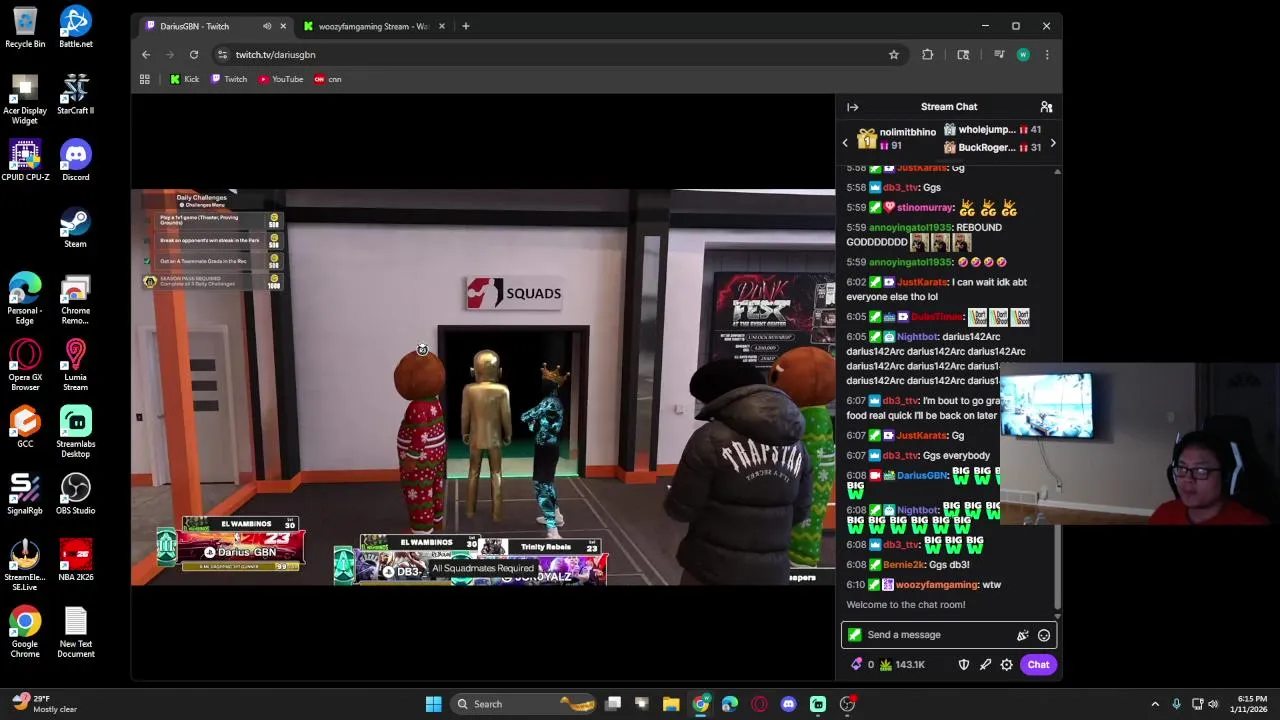Open the Twitch bookmark

click(x=229, y=79)
